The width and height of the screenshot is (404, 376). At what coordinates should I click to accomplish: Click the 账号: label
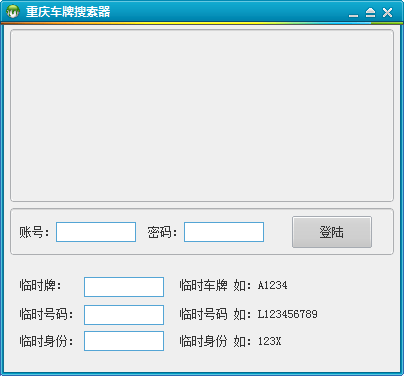34,232
